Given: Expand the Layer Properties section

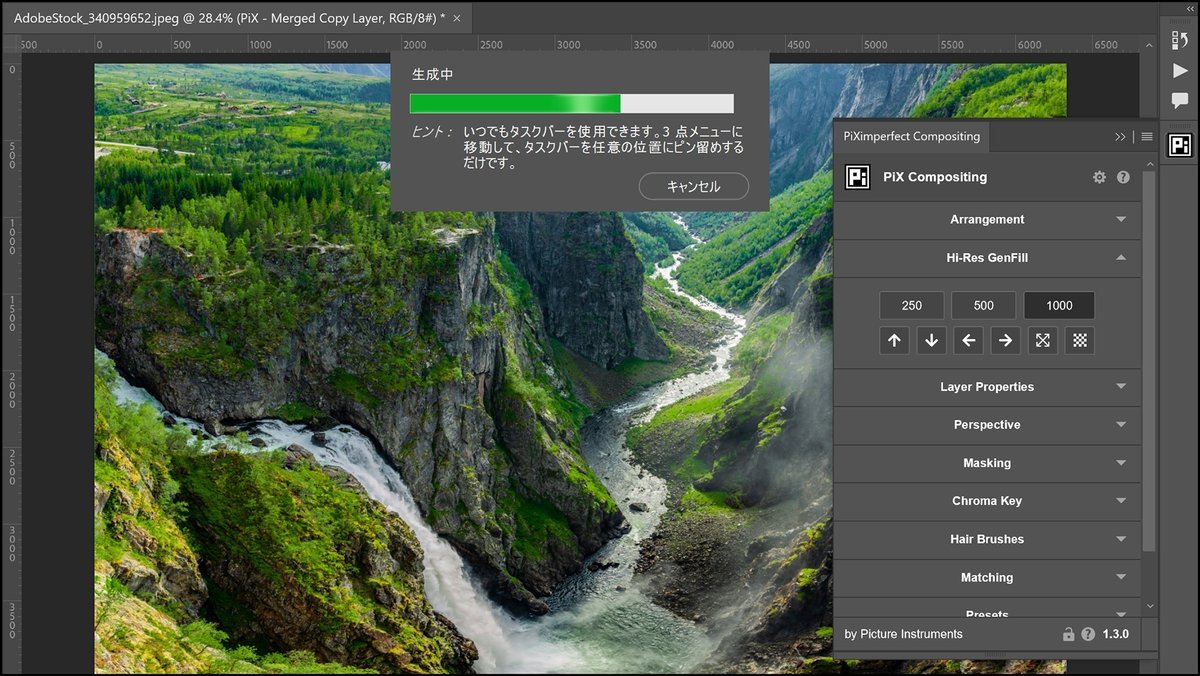Looking at the screenshot, I should (987, 387).
